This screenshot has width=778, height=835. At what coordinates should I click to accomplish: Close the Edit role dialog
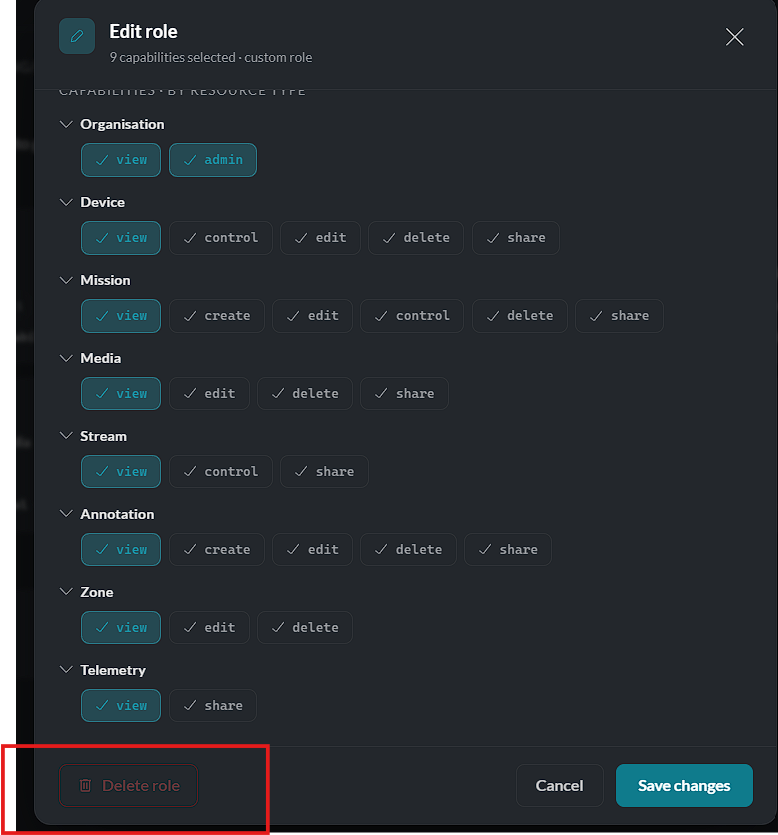point(734,37)
